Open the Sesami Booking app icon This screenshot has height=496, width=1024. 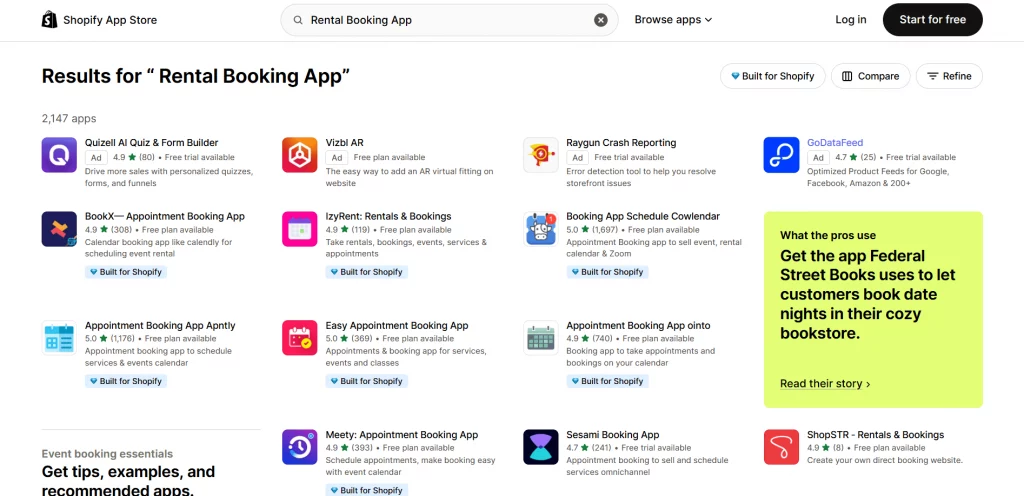coord(541,447)
